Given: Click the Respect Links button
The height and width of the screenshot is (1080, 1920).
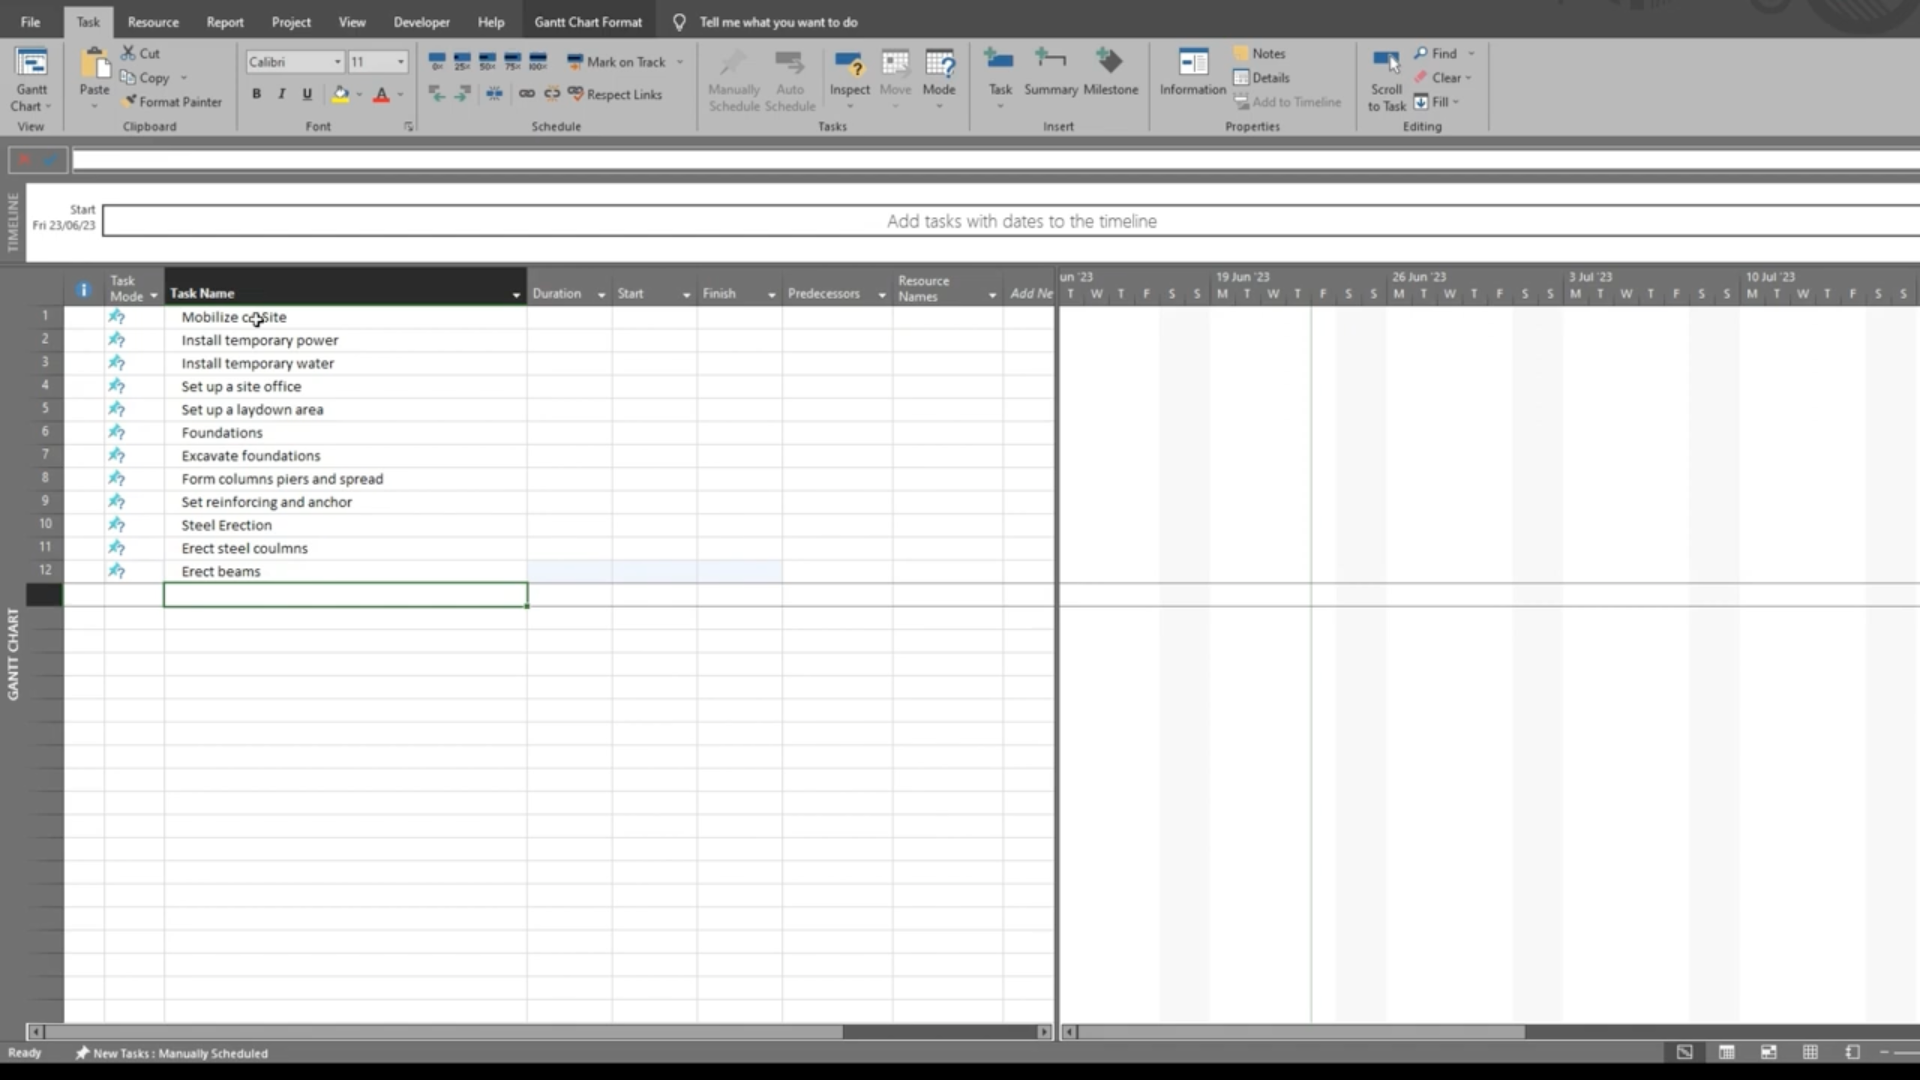Looking at the screenshot, I should coord(615,94).
